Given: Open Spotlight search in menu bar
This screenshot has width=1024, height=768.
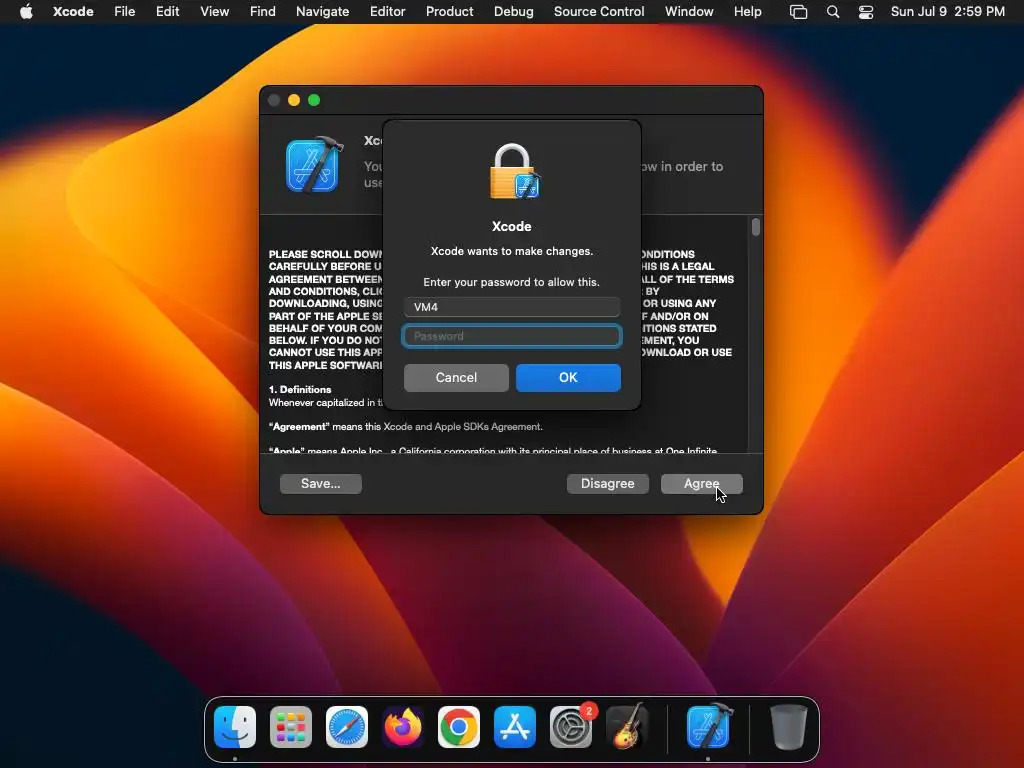Looking at the screenshot, I should [x=833, y=12].
